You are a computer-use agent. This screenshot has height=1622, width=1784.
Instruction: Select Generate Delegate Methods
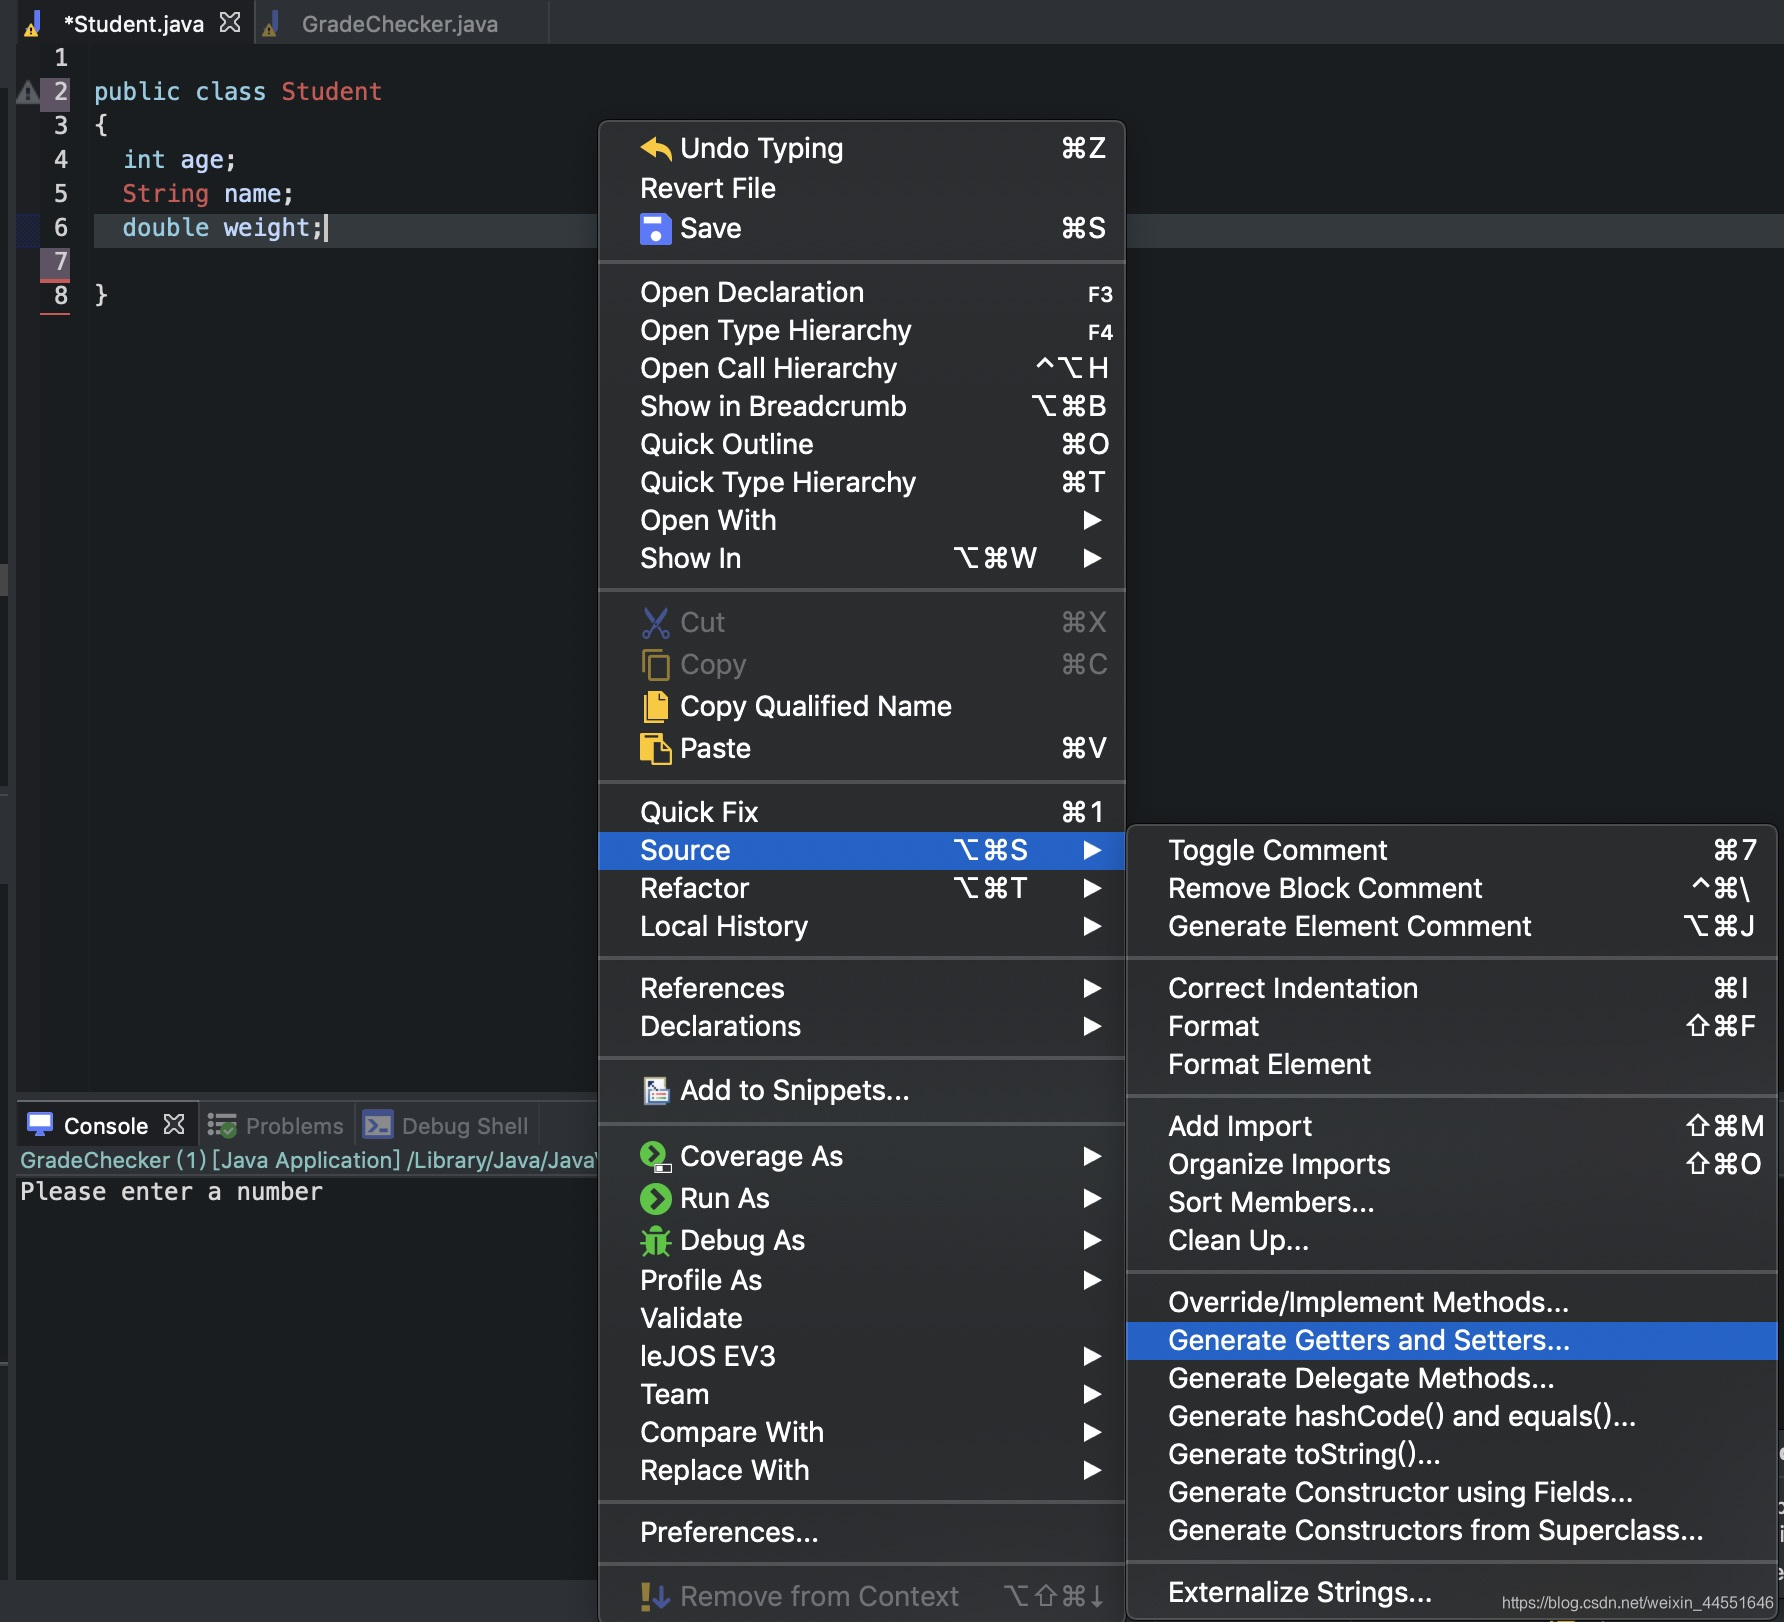[1451, 1379]
